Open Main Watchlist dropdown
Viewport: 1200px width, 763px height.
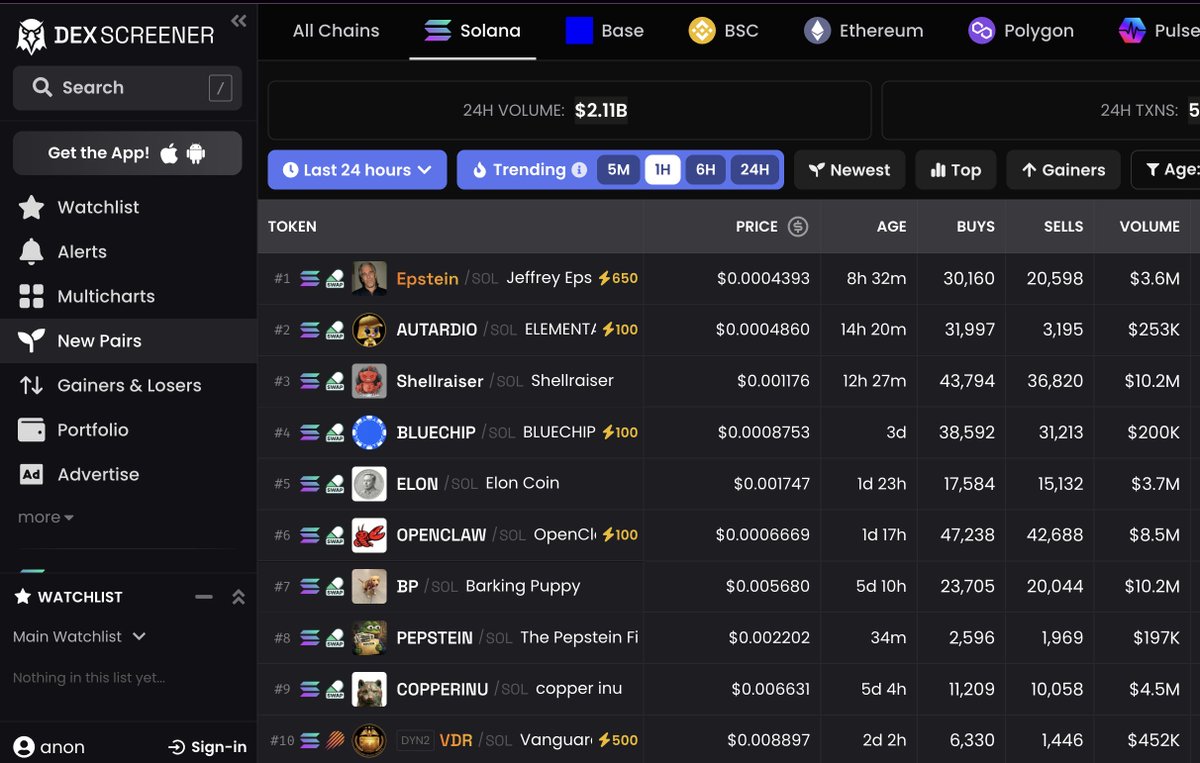pyautogui.click(x=79, y=636)
